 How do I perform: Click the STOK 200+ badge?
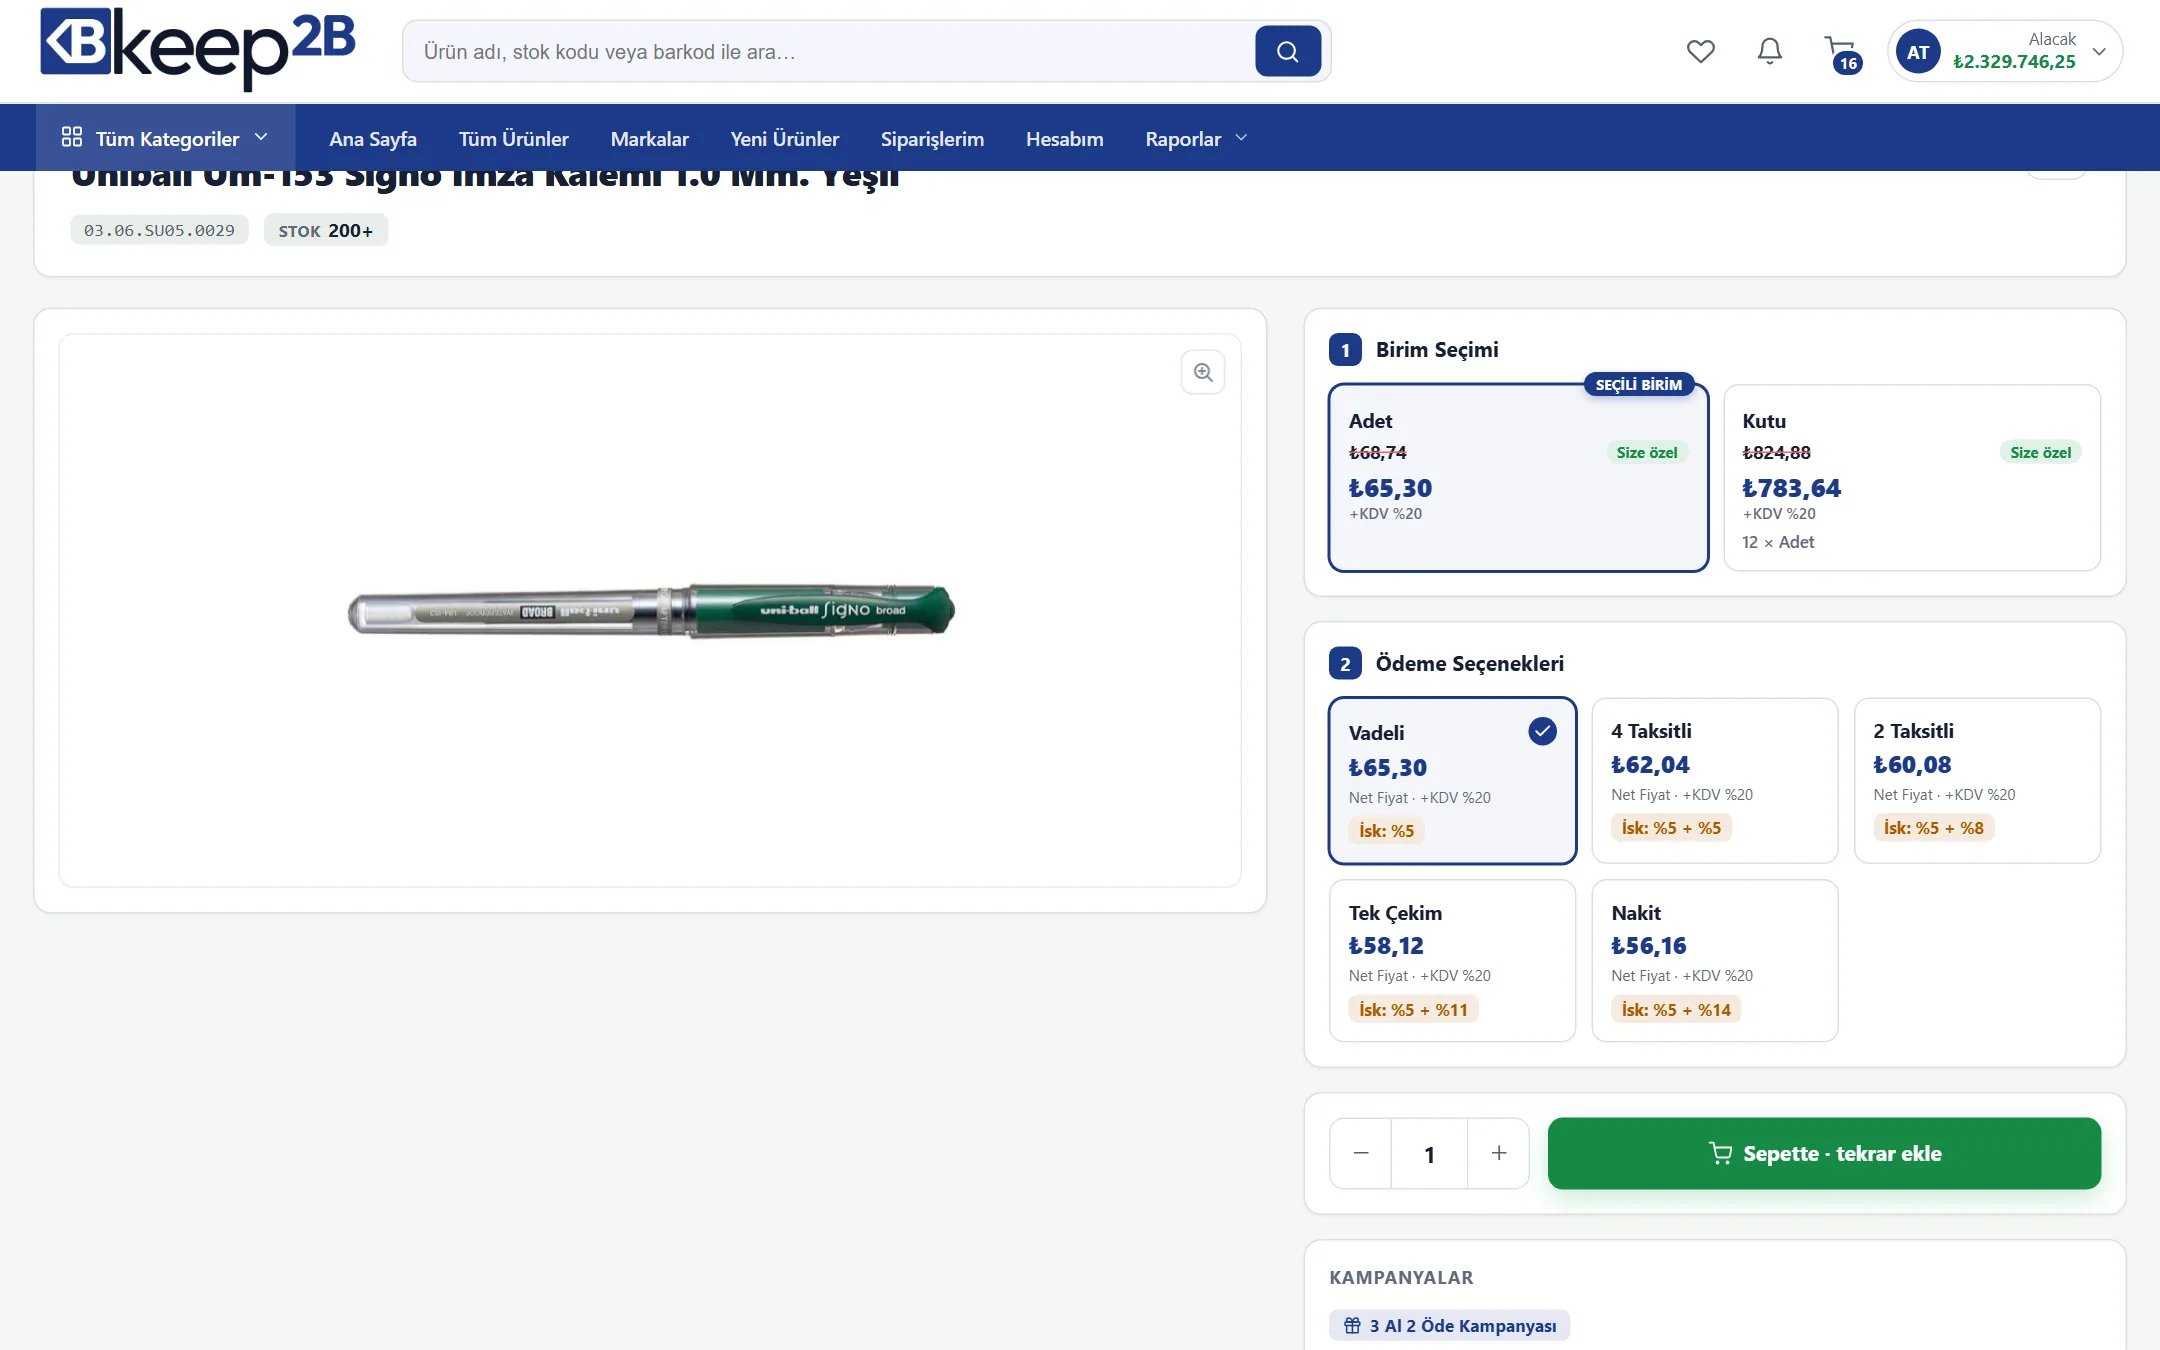(x=325, y=230)
